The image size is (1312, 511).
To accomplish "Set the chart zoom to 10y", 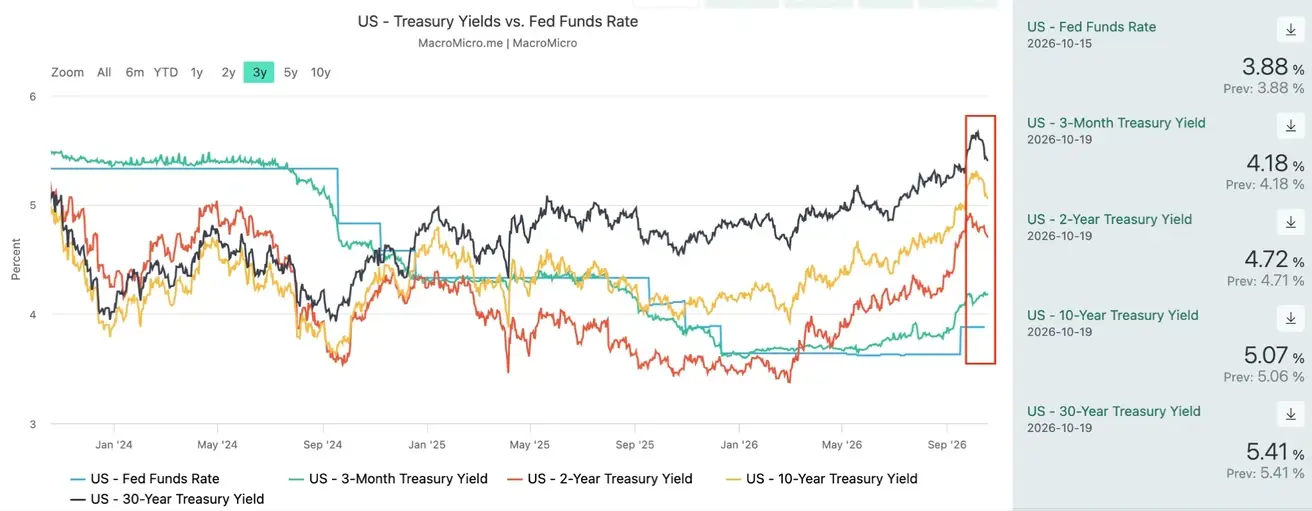I will tap(321, 72).
